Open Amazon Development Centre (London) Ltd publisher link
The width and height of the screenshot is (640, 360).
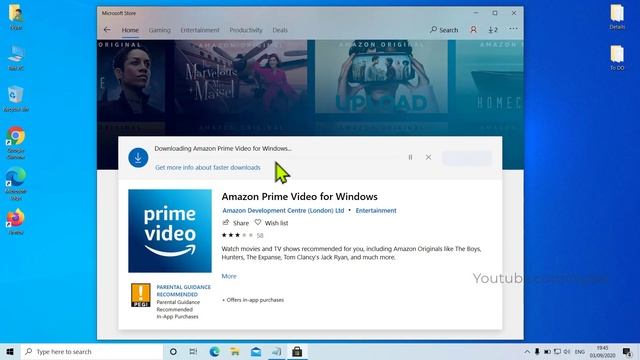(x=283, y=211)
